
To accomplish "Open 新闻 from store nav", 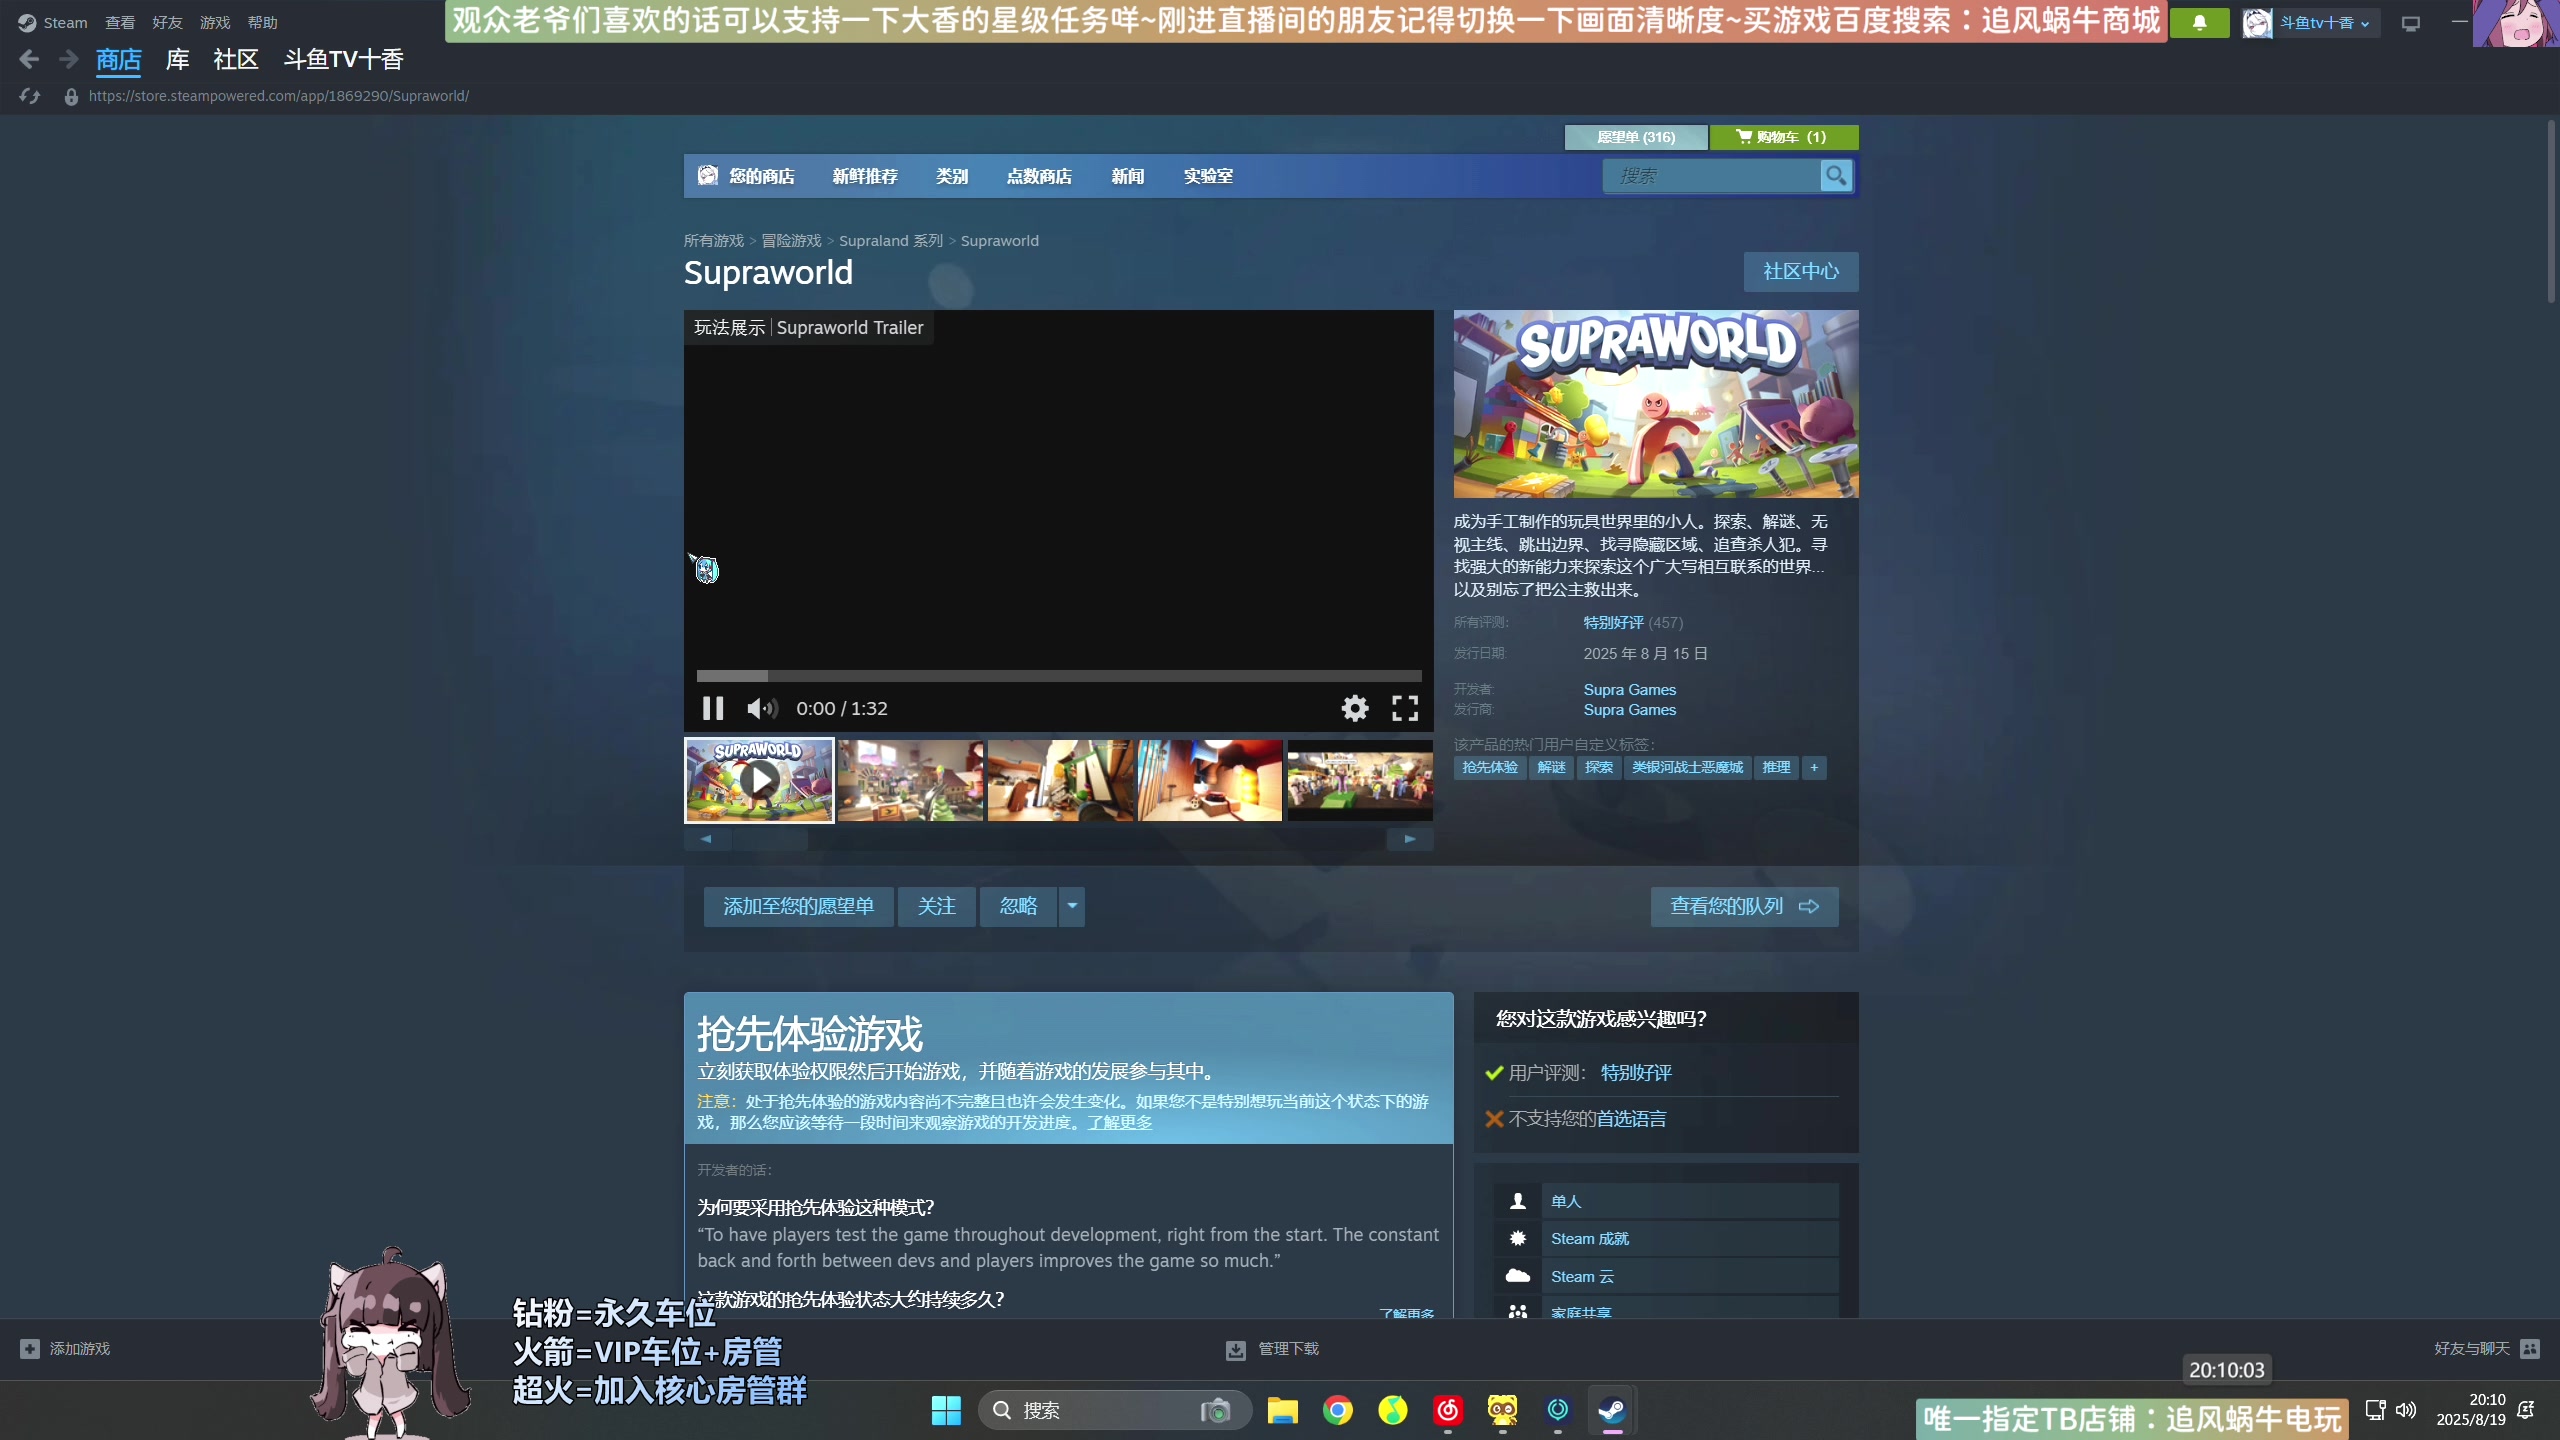I will [1127, 176].
